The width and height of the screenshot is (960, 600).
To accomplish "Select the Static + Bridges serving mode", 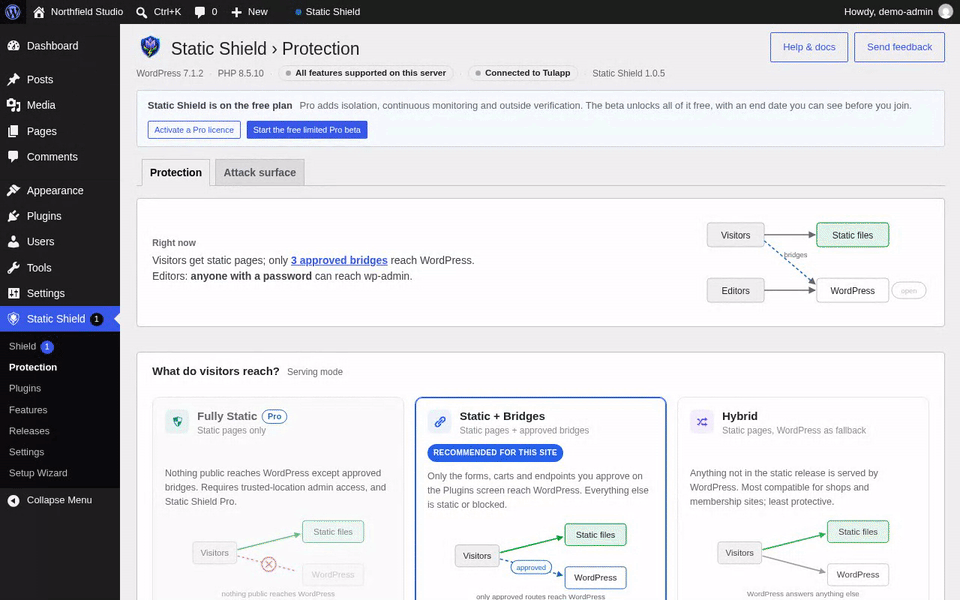I will tap(541, 499).
